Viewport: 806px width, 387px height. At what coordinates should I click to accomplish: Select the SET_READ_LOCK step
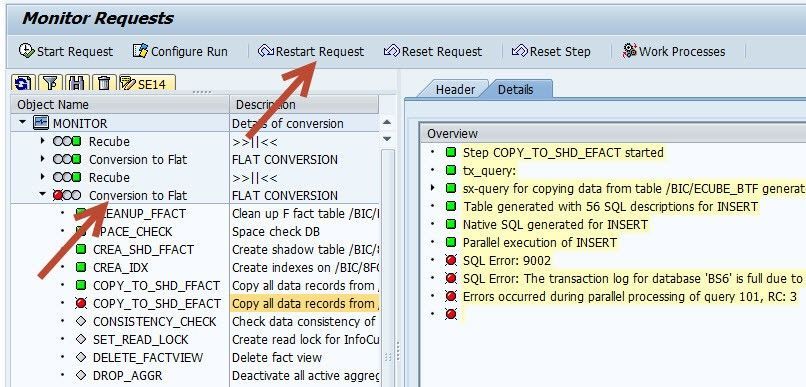click(x=141, y=340)
